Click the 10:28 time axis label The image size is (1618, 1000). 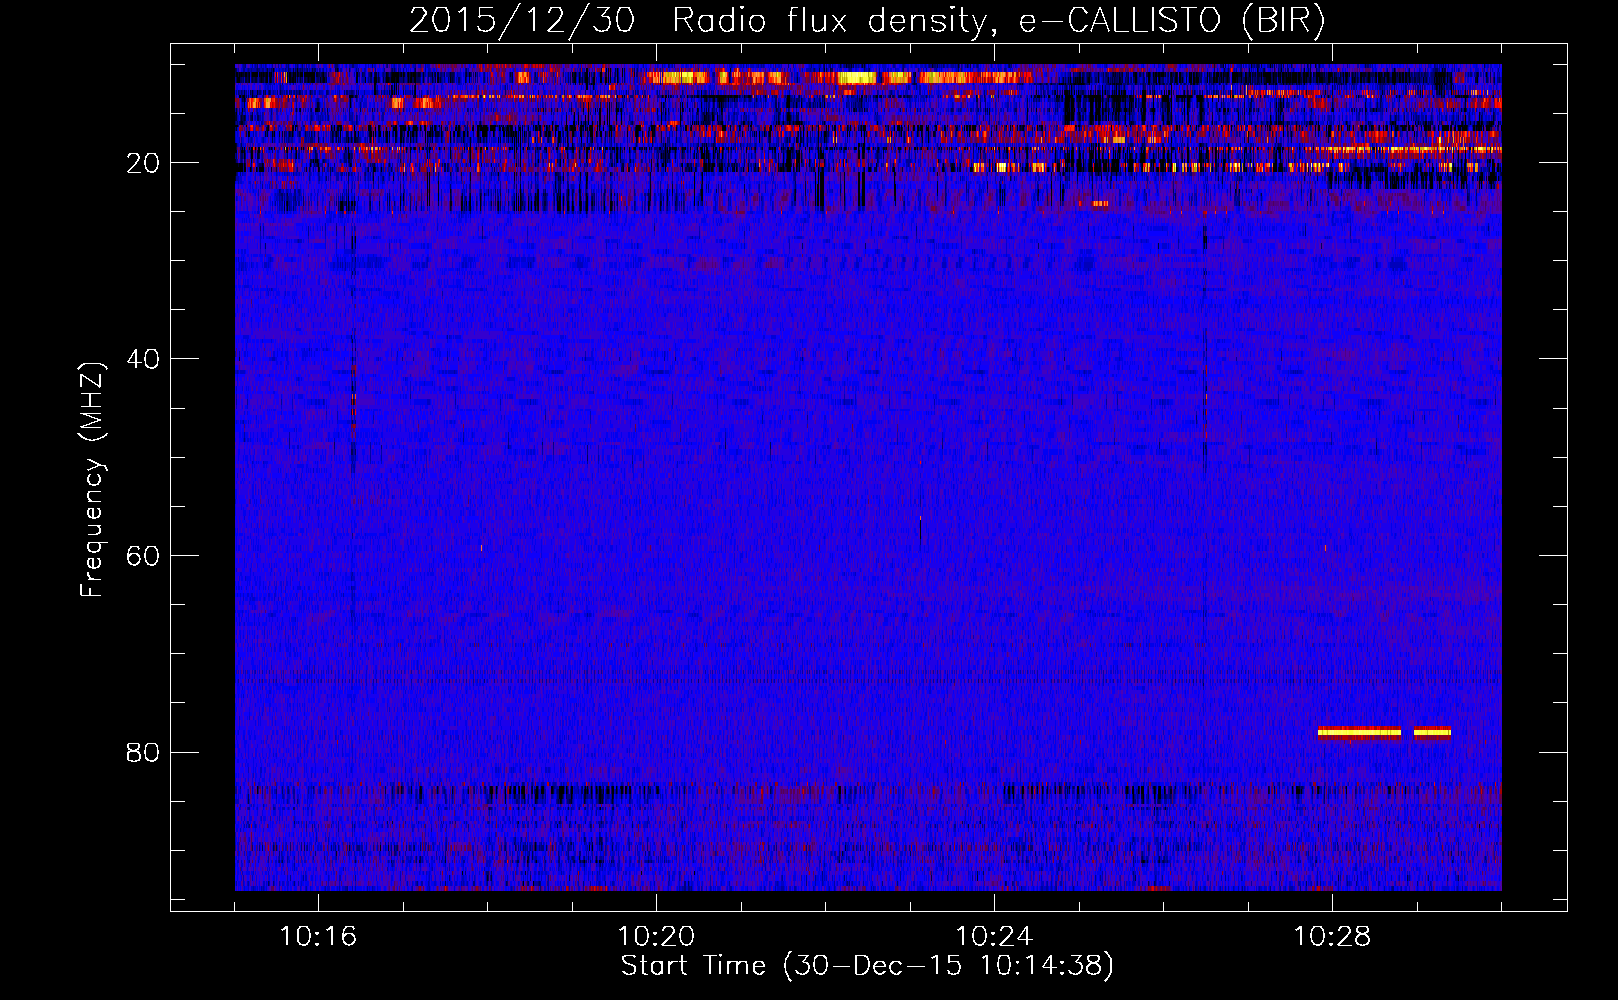coord(1332,937)
